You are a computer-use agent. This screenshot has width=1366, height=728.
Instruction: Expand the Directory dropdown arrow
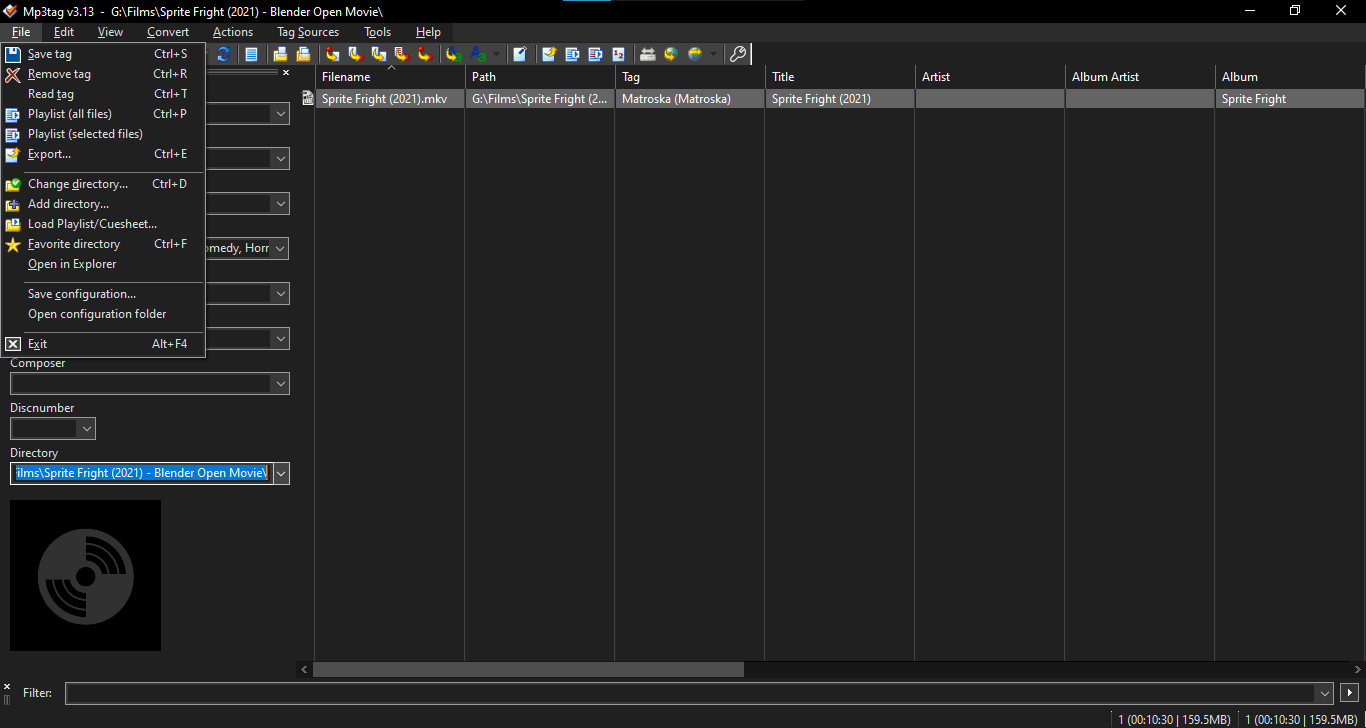coord(280,473)
